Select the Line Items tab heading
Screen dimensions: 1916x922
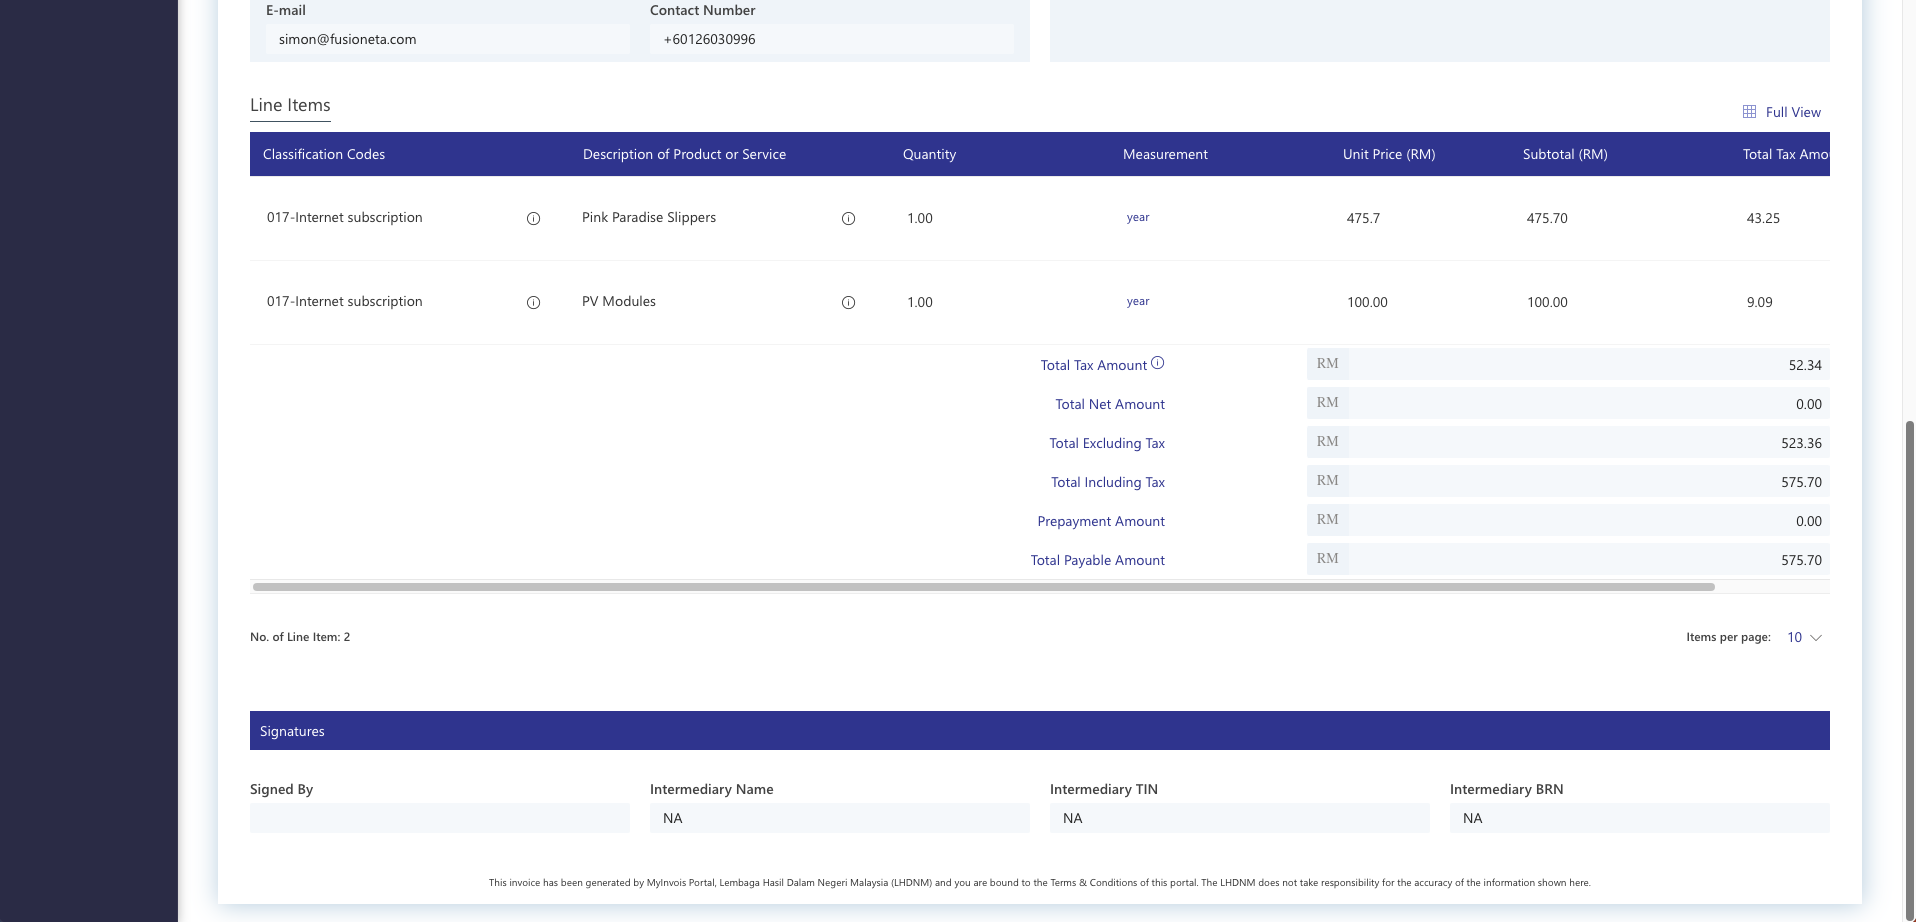point(290,106)
